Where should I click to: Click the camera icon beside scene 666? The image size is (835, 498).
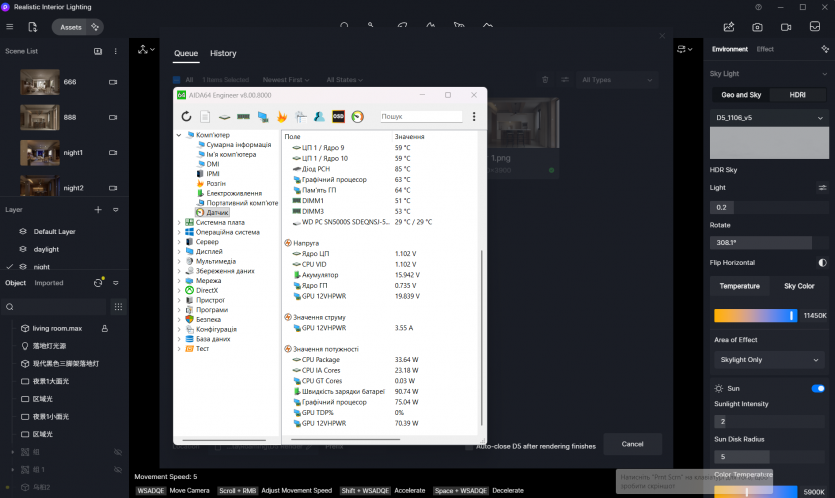[113, 82]
